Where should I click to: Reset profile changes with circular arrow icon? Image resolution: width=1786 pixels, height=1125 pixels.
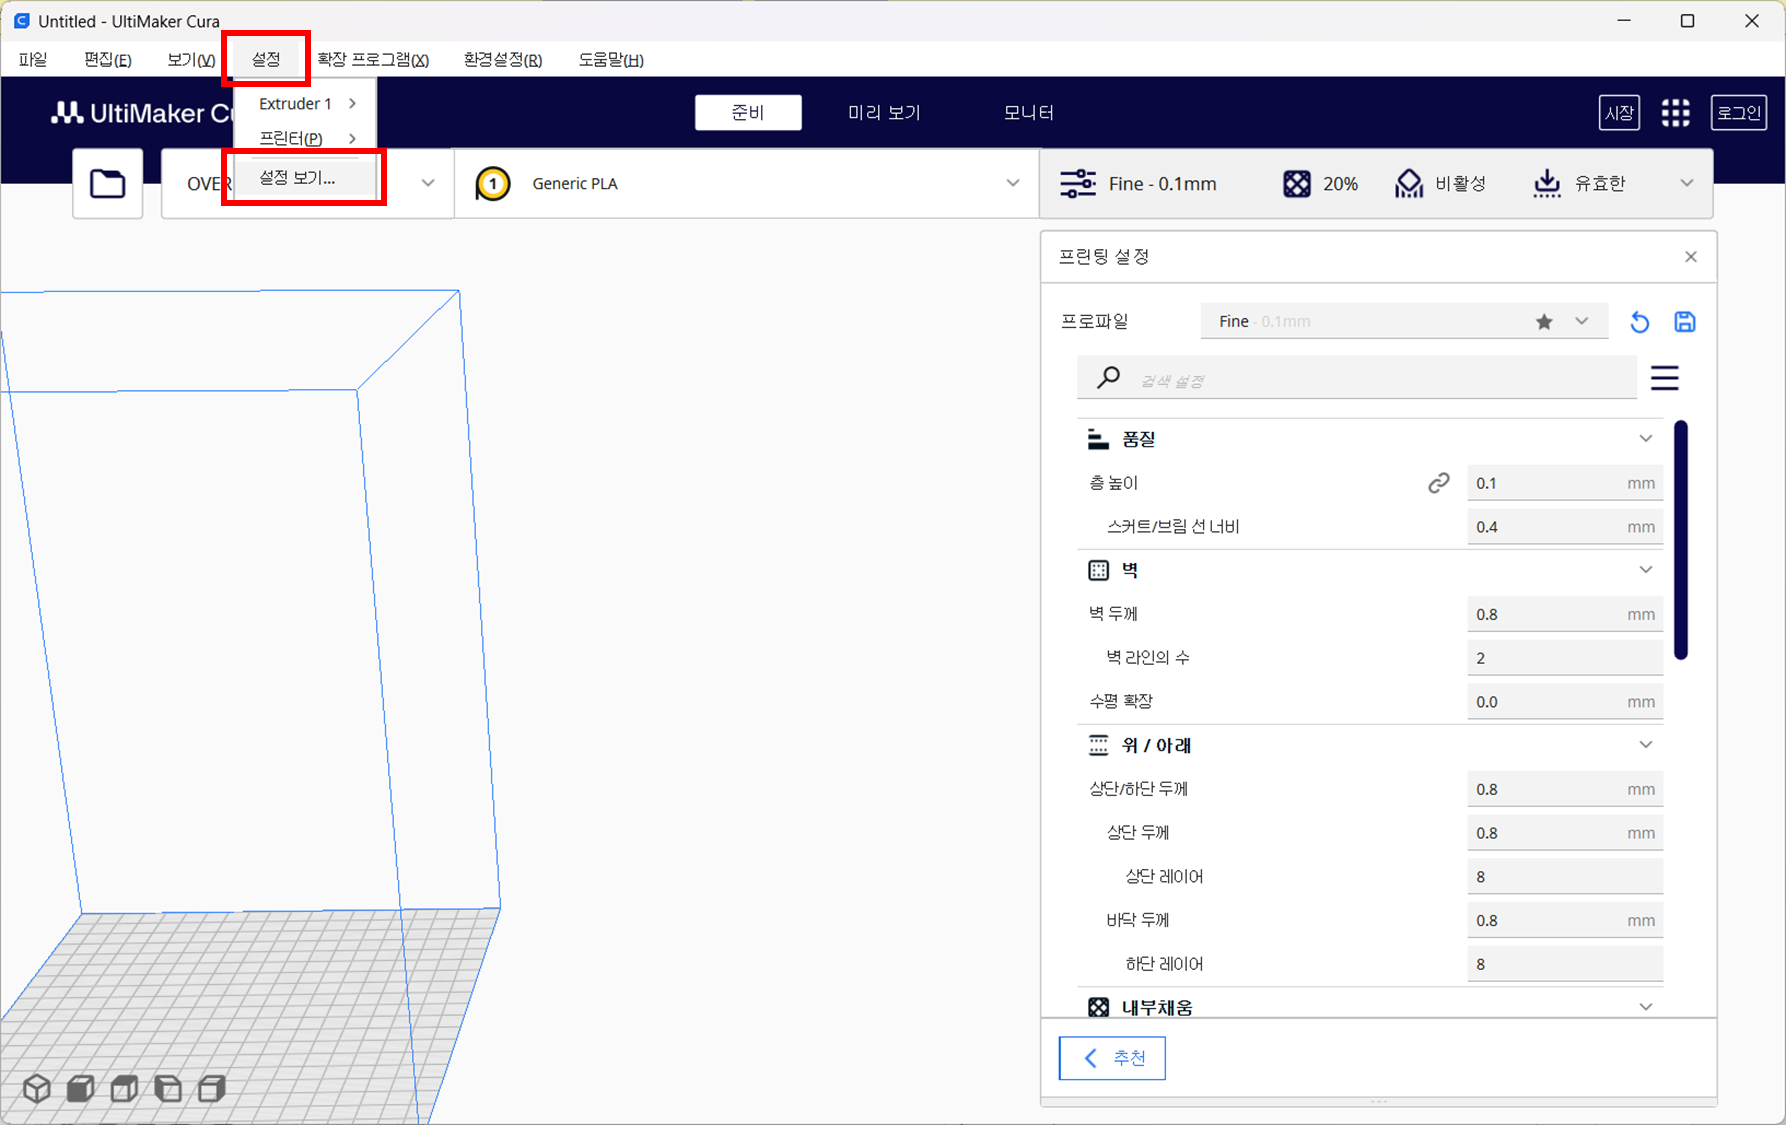[1639, 322]
